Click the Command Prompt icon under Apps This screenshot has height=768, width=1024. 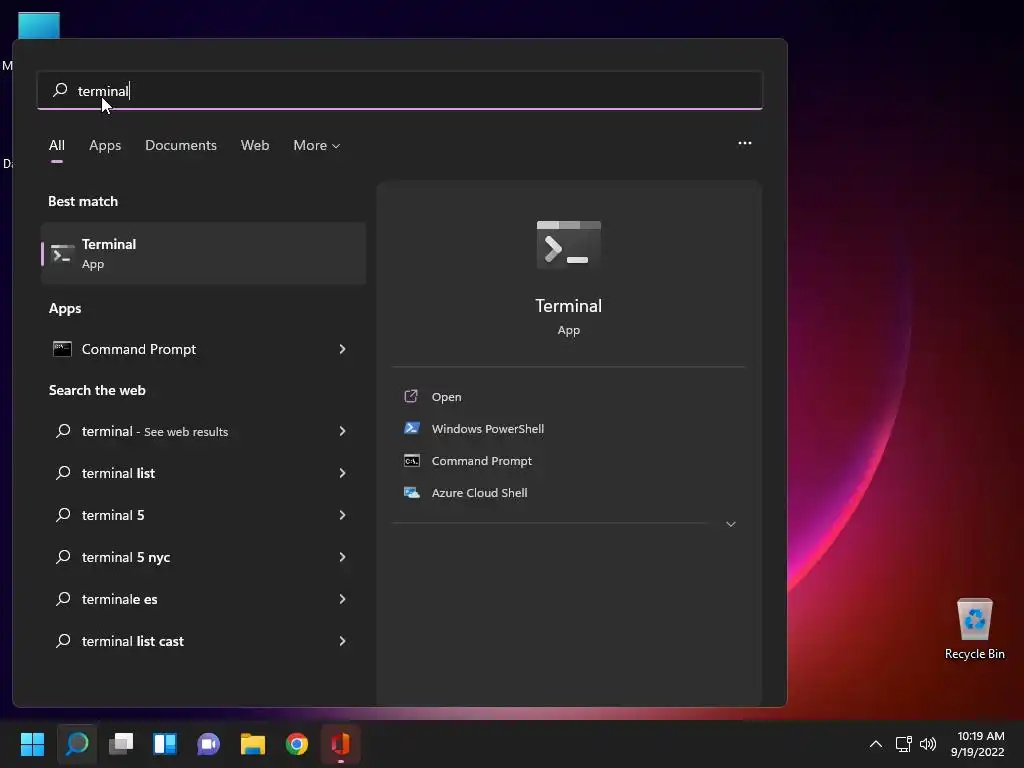click(62, 349)
